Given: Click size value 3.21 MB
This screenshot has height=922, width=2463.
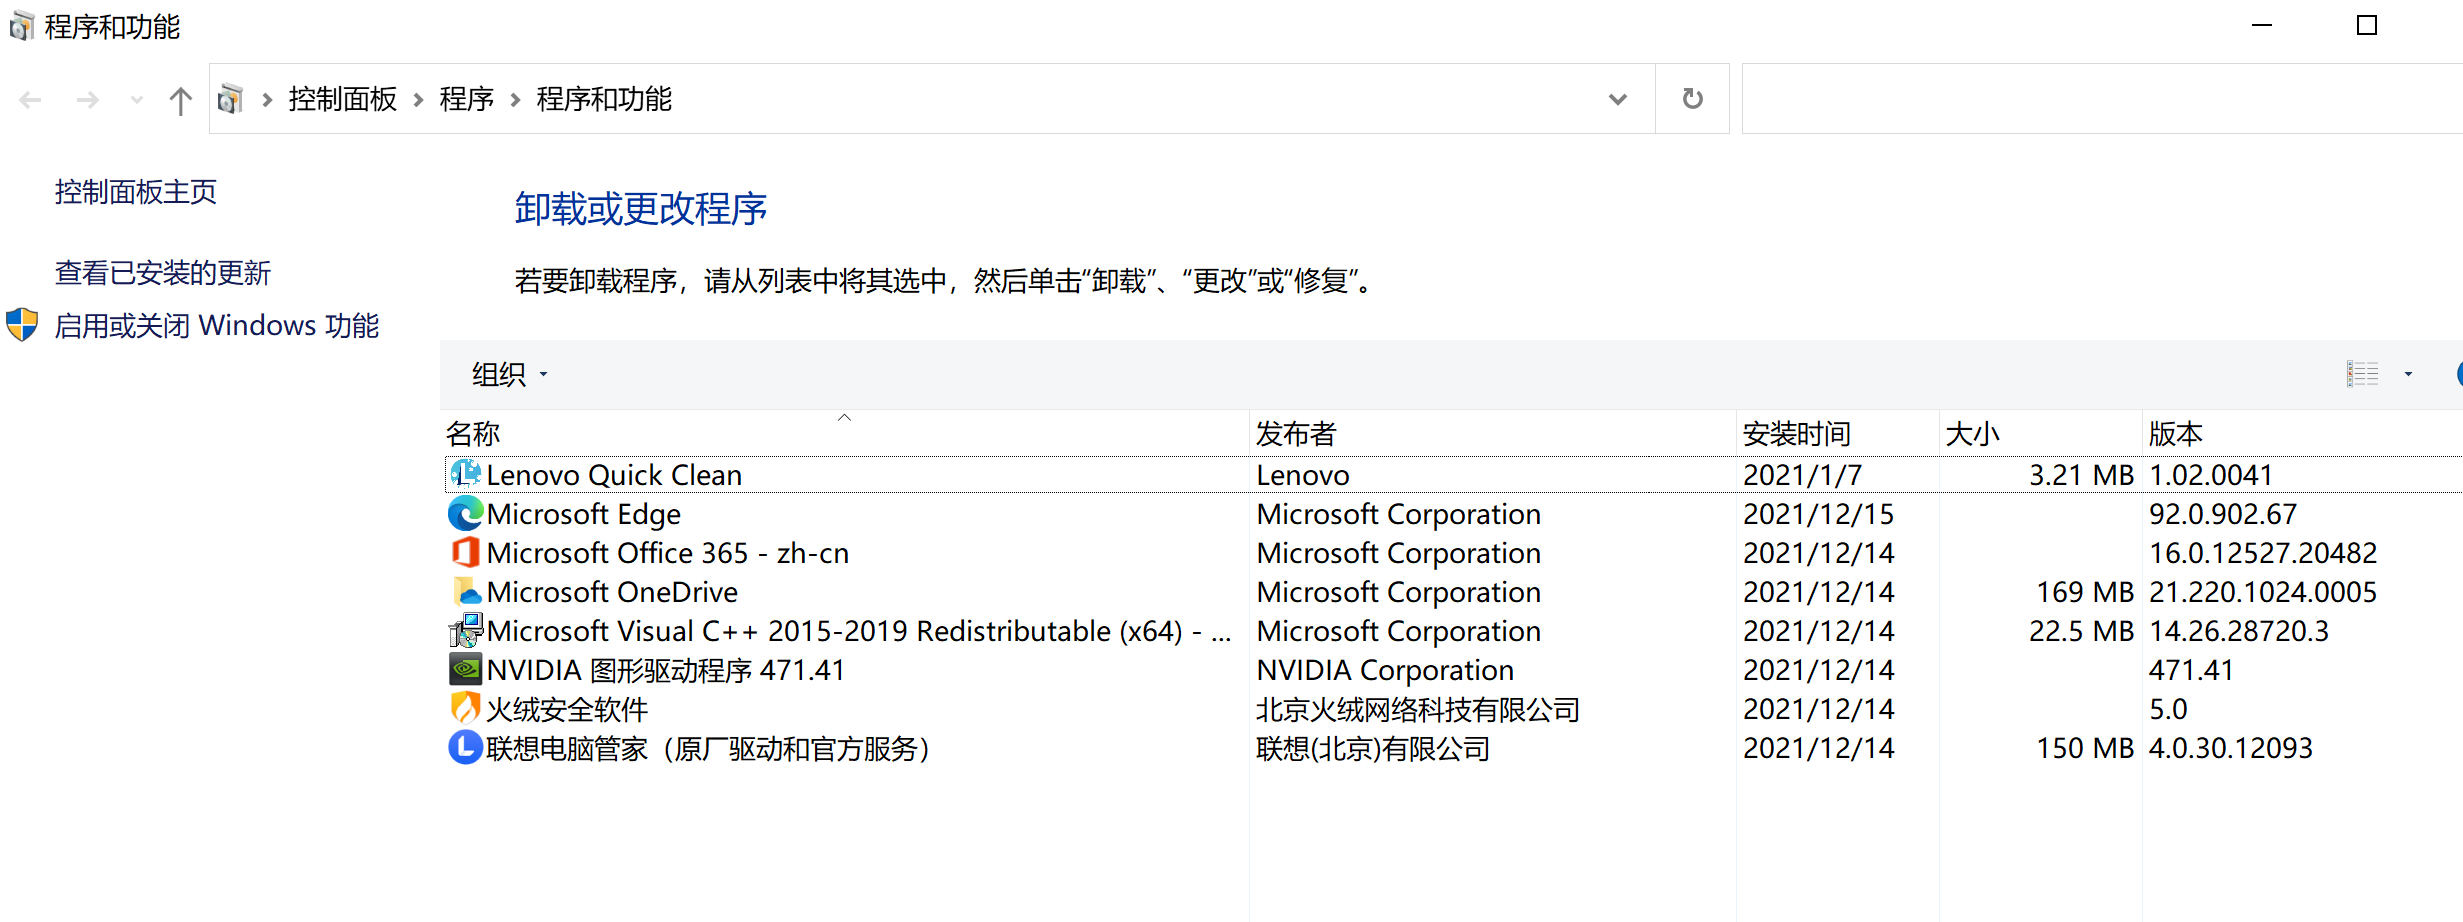Looking at the screenshot, I should (x=2081, y=474).
